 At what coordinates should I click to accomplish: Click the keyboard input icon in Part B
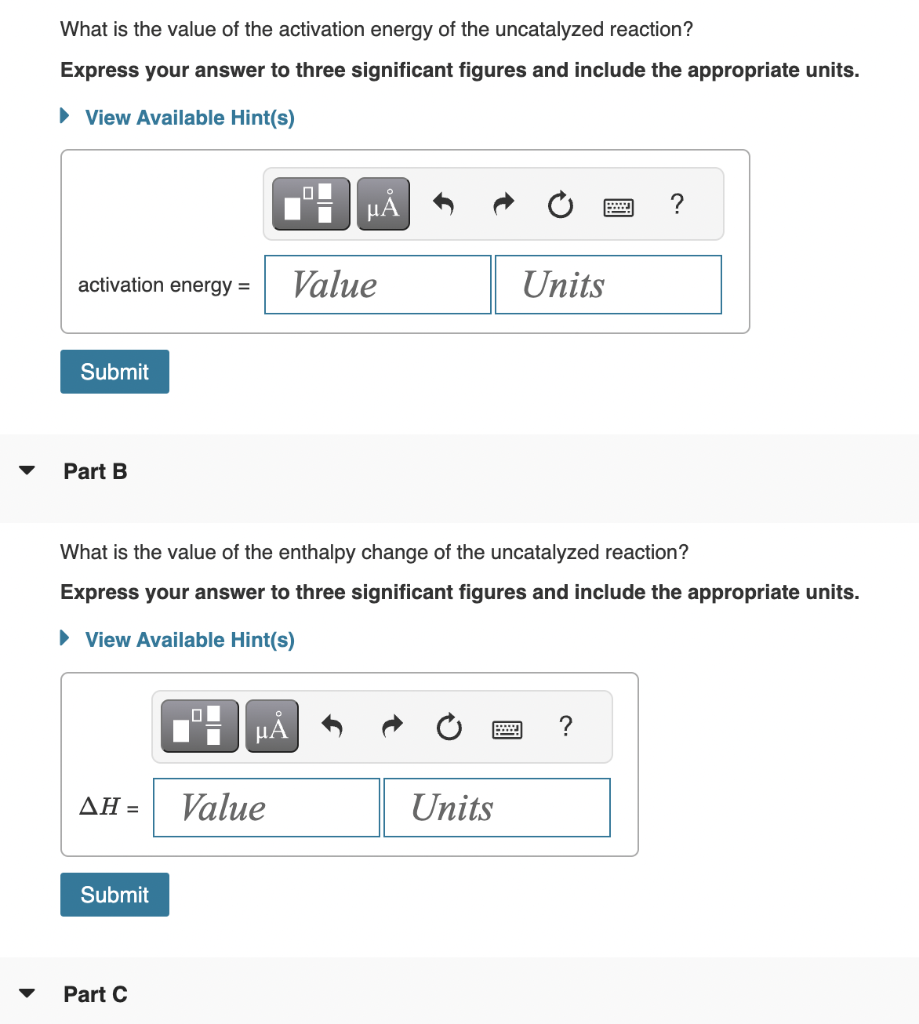[507, 729]
